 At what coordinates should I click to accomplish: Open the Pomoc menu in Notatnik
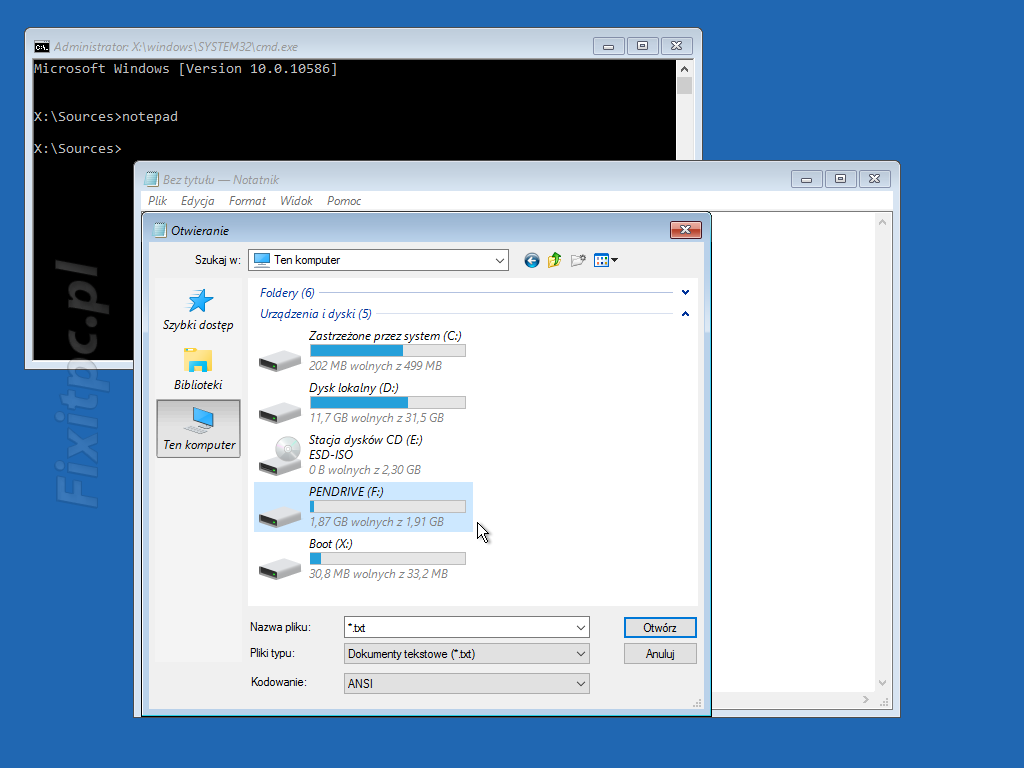click(x=344, y=201)
